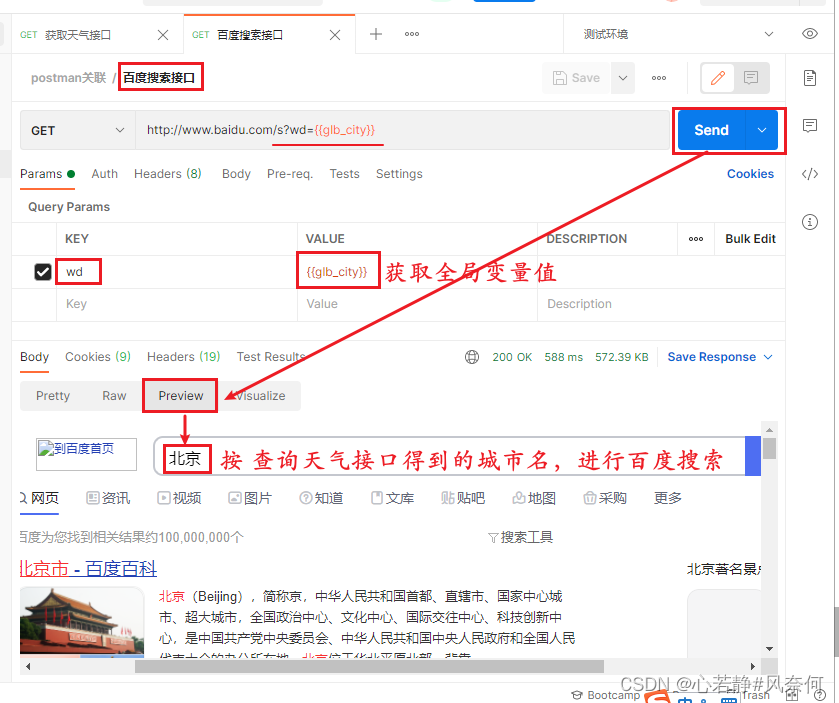The height and width of the screenshot is (703, 839).
Task: Open the request info icon in sidebar
Action: click(x=810, y=221)
